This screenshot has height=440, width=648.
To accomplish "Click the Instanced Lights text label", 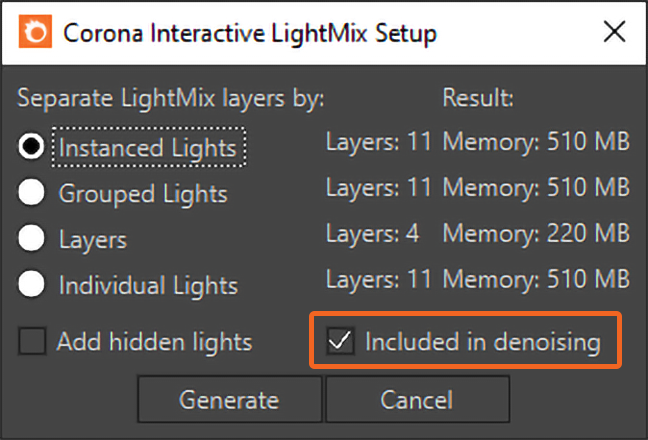I will [148, 147].
